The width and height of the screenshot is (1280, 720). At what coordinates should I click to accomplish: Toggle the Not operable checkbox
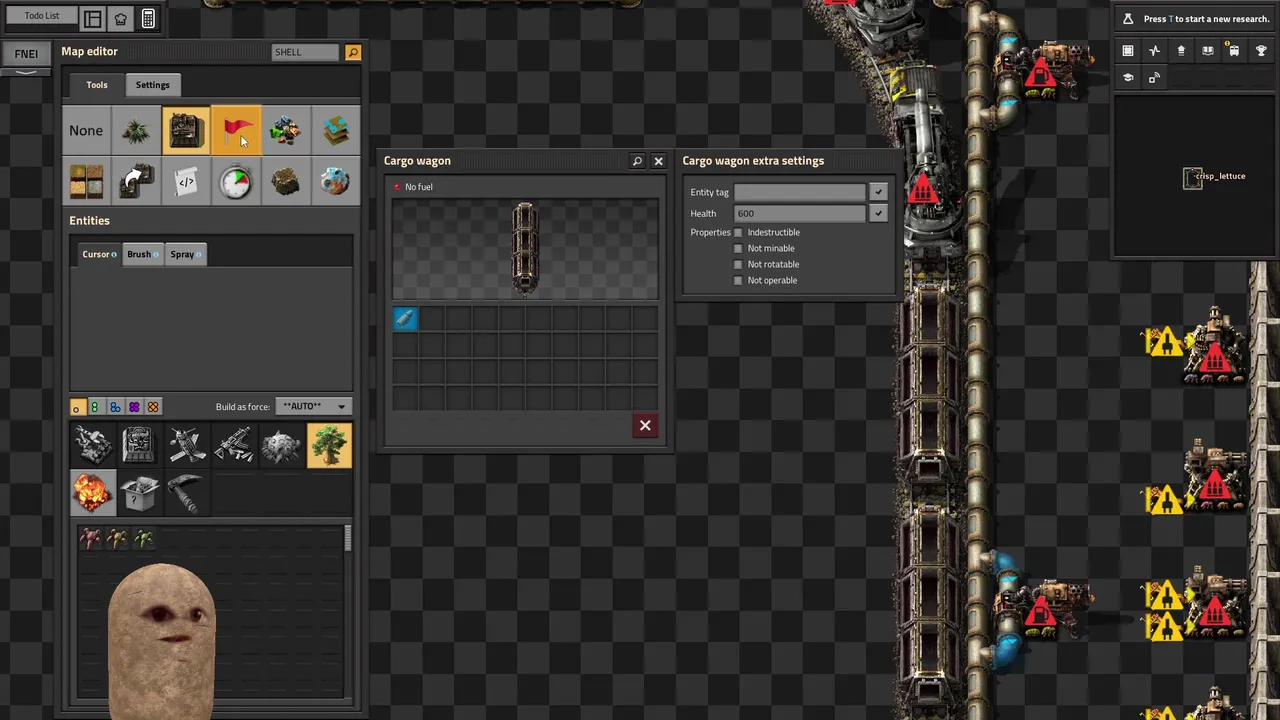739,281
